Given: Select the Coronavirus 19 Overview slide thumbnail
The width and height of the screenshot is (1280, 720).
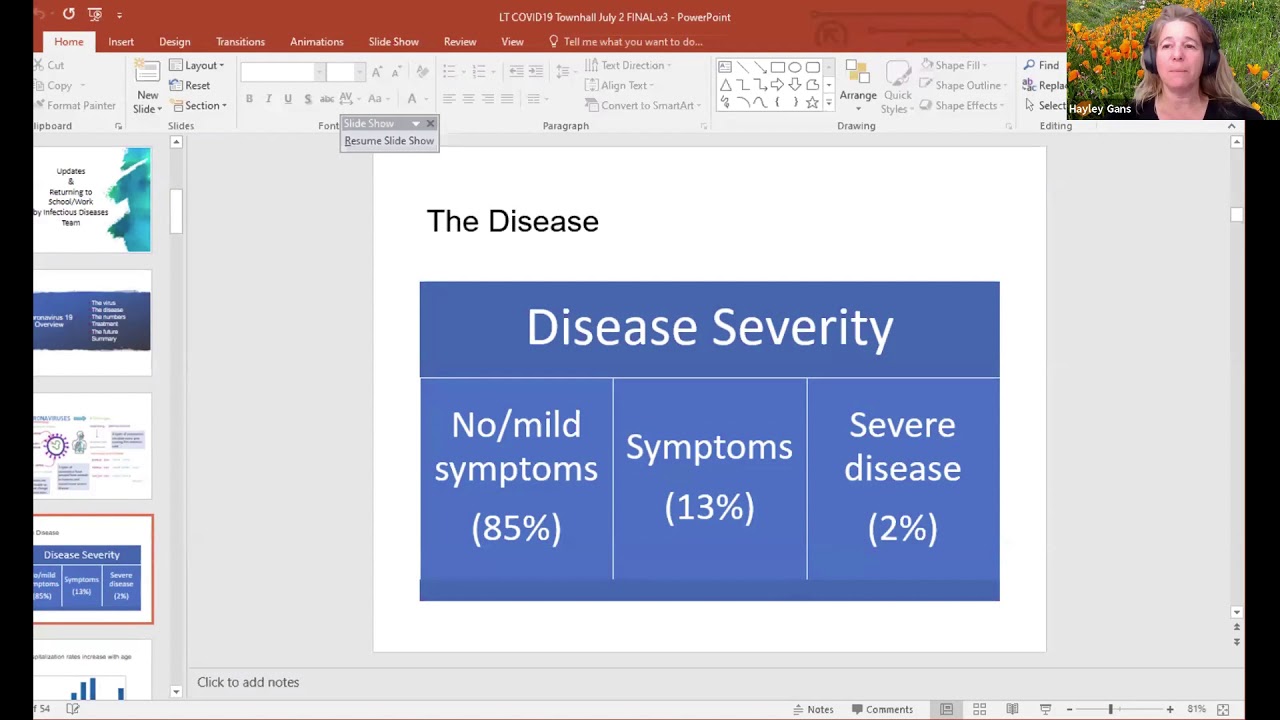Looking at the screenshot, I should [92, 322].
